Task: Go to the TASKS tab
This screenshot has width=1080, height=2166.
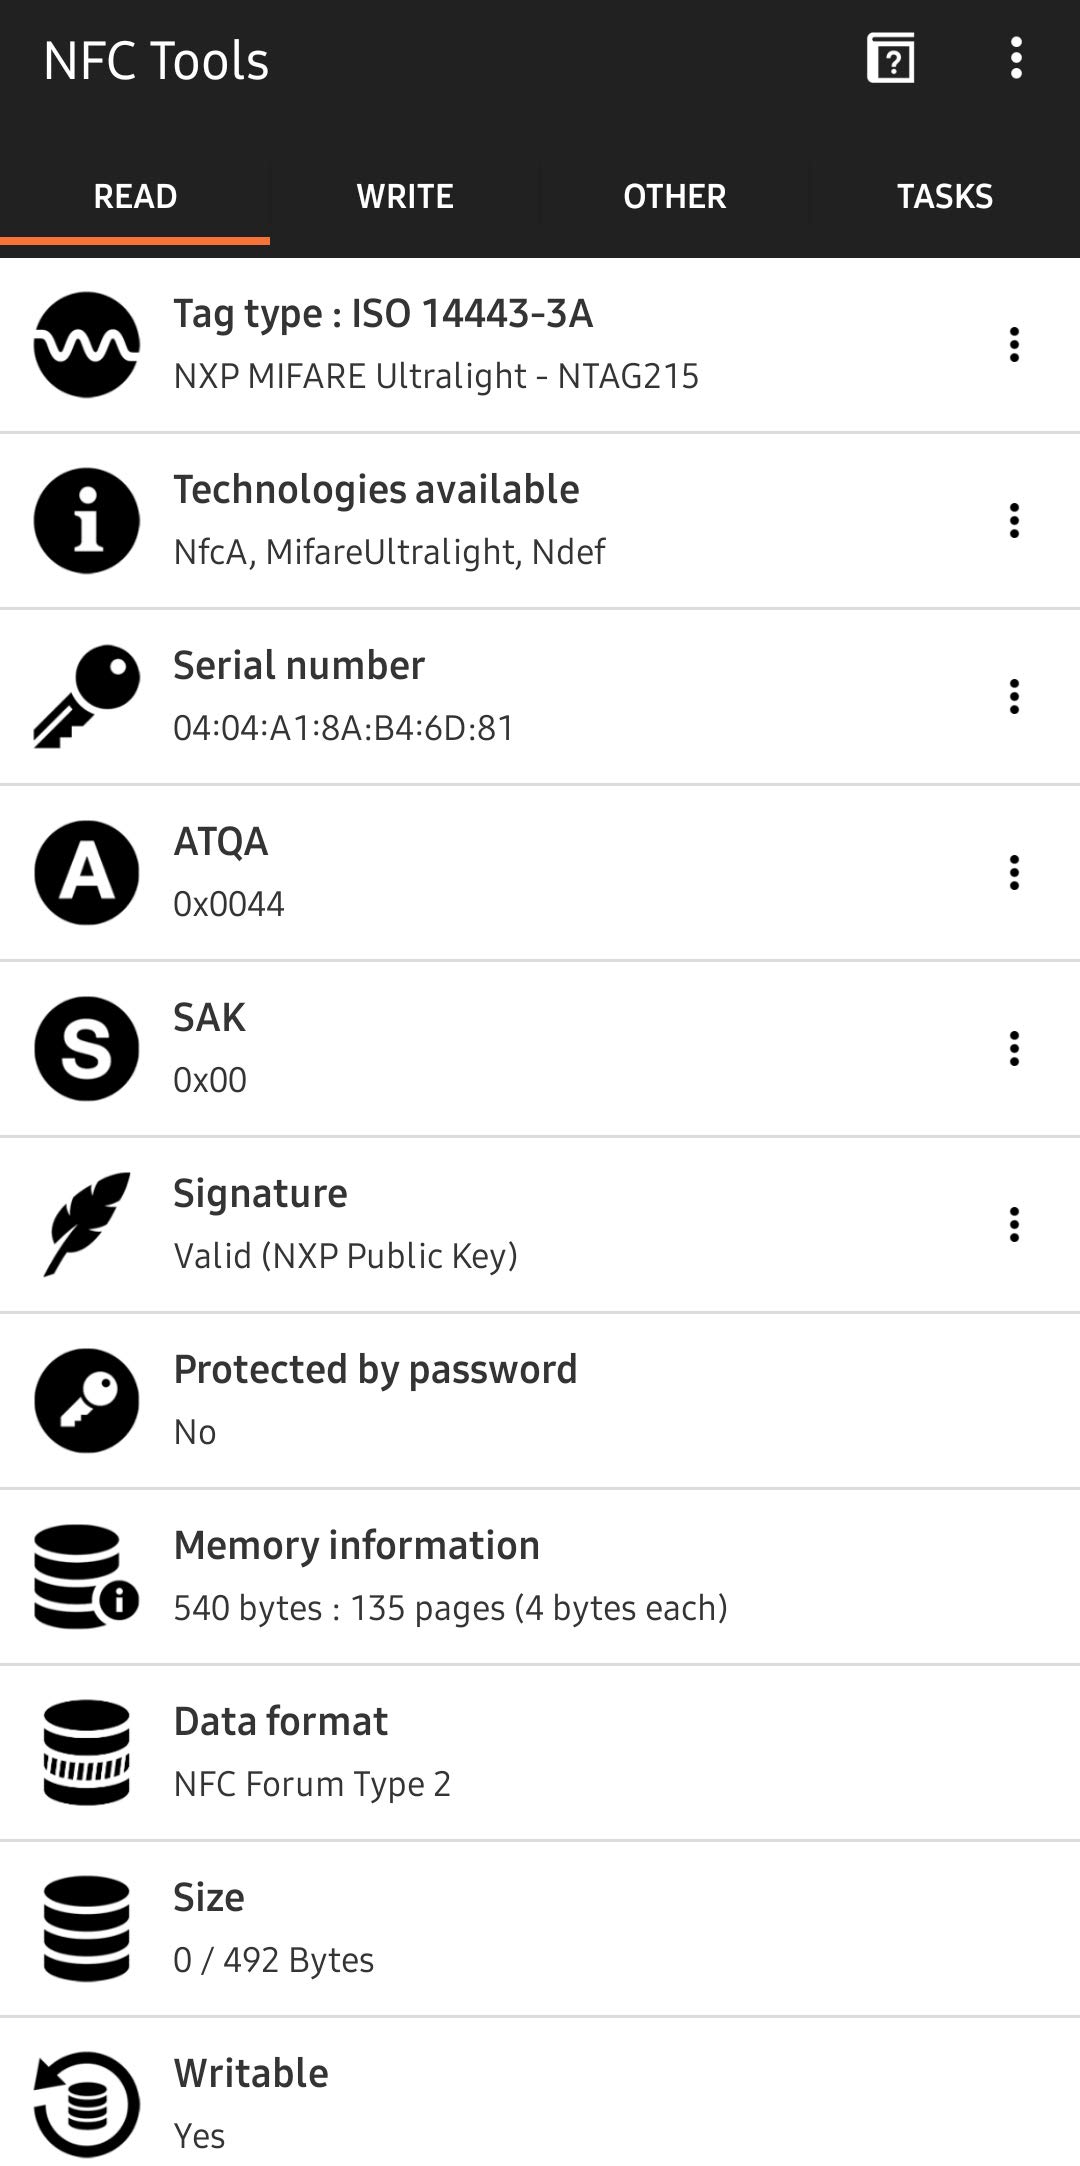Action: click(944, 197)
